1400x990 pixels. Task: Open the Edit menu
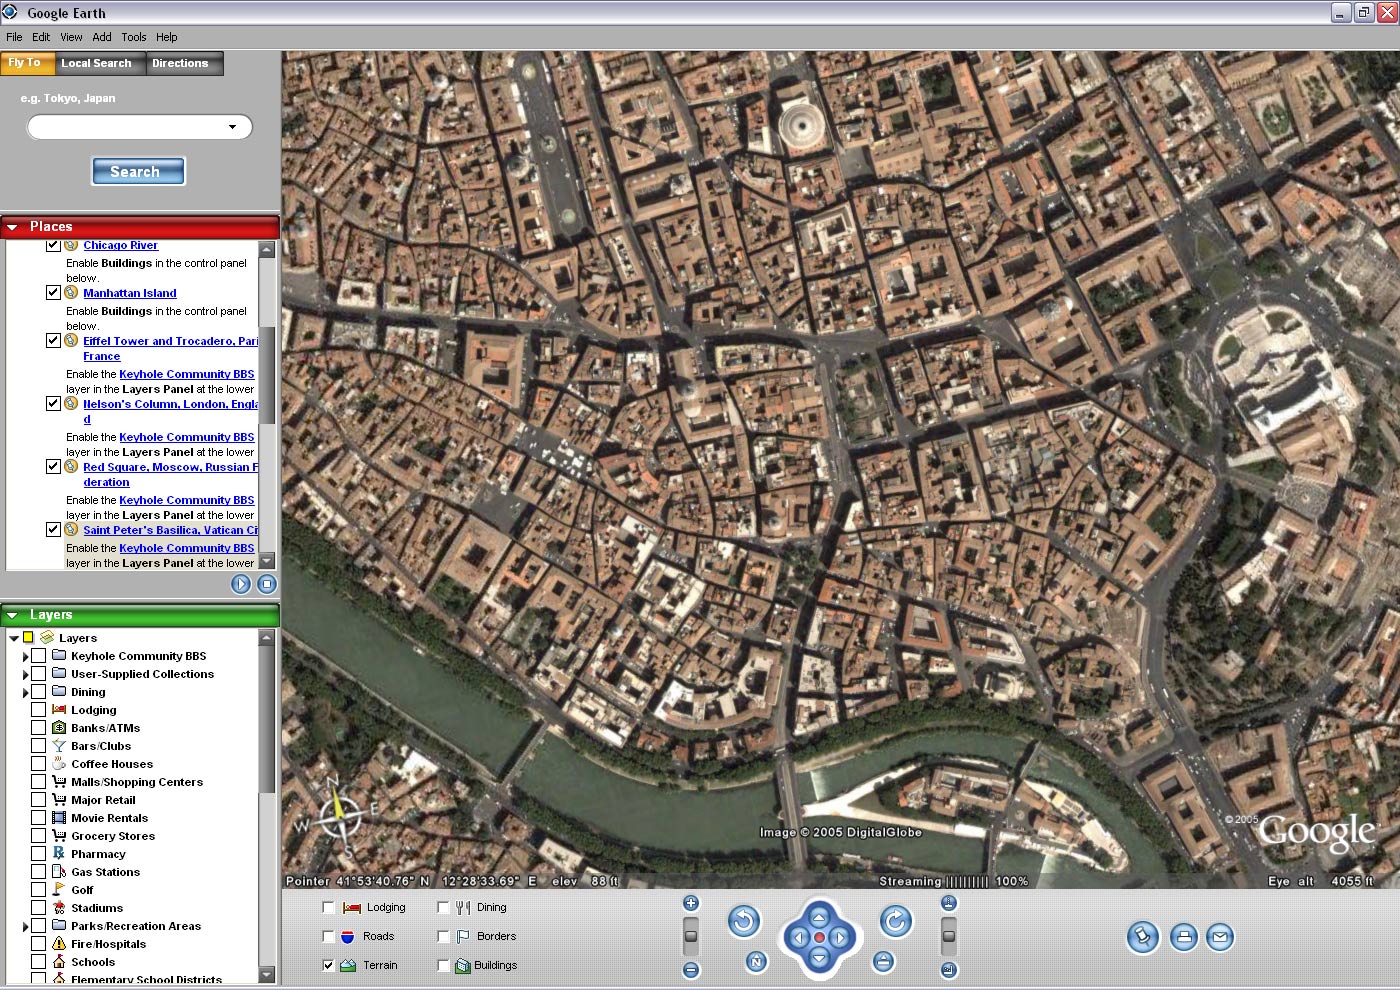pos(41,37)
